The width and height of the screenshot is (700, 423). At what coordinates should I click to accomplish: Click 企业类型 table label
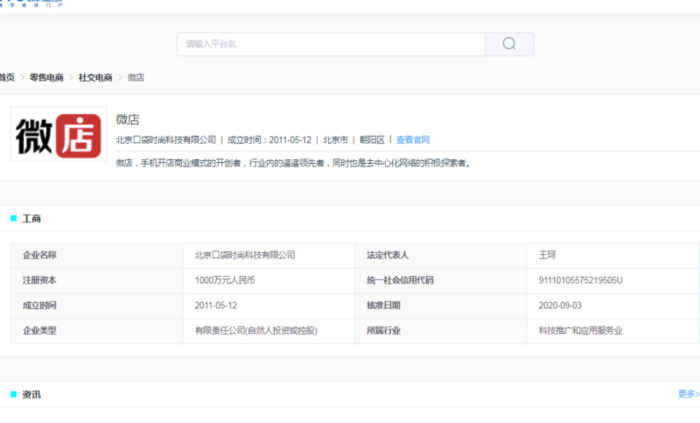(40, 331)
